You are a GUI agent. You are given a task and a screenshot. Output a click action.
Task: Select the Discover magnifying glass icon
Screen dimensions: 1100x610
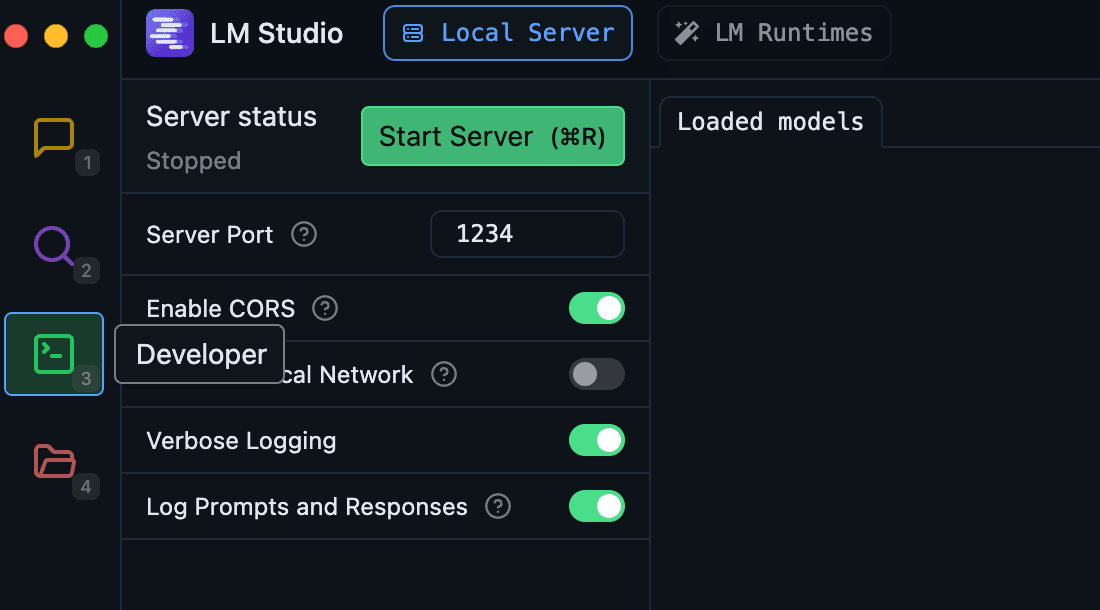[53, 247]
